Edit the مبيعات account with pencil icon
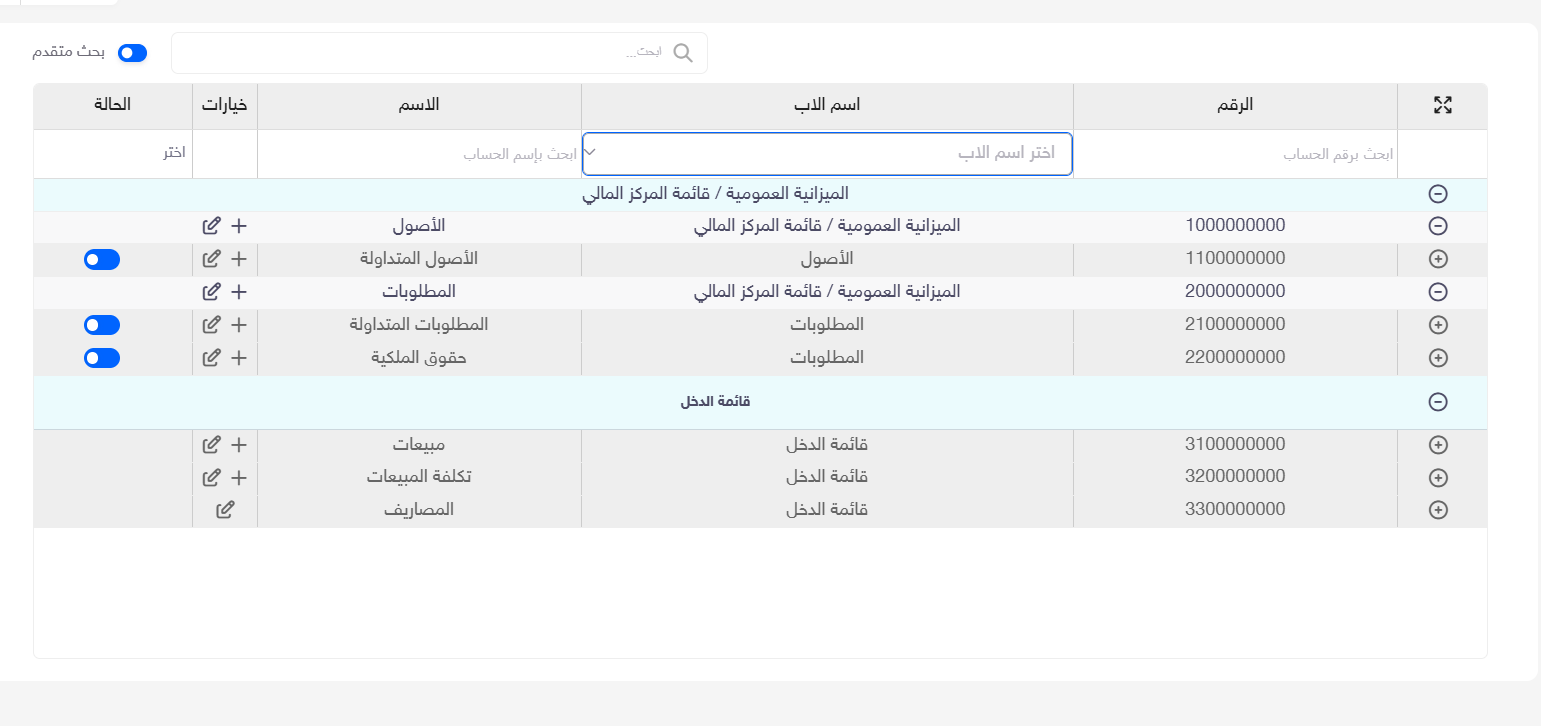This screenshot has width=1541, height=726. coord(211,445)
